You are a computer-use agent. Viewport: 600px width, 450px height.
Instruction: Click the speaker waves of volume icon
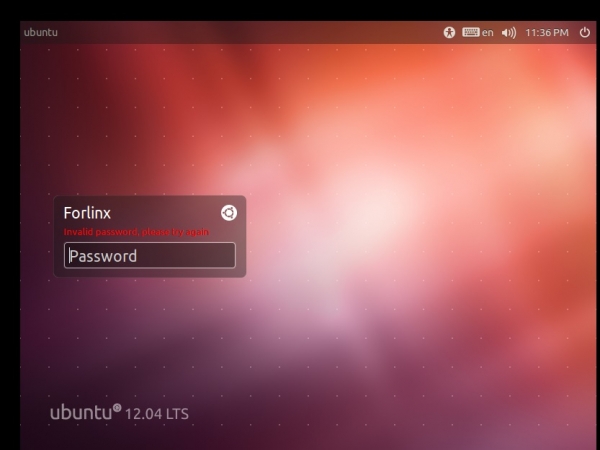512,32
